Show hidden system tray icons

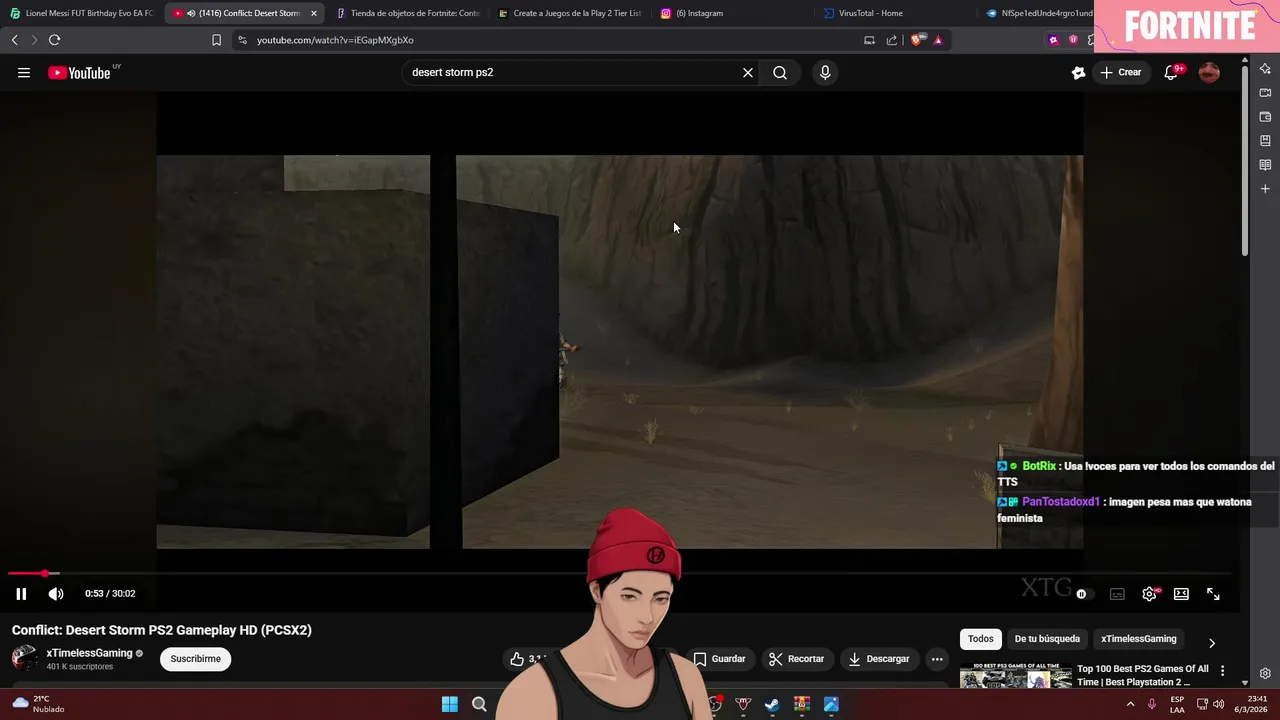(x=1131, y=704)
